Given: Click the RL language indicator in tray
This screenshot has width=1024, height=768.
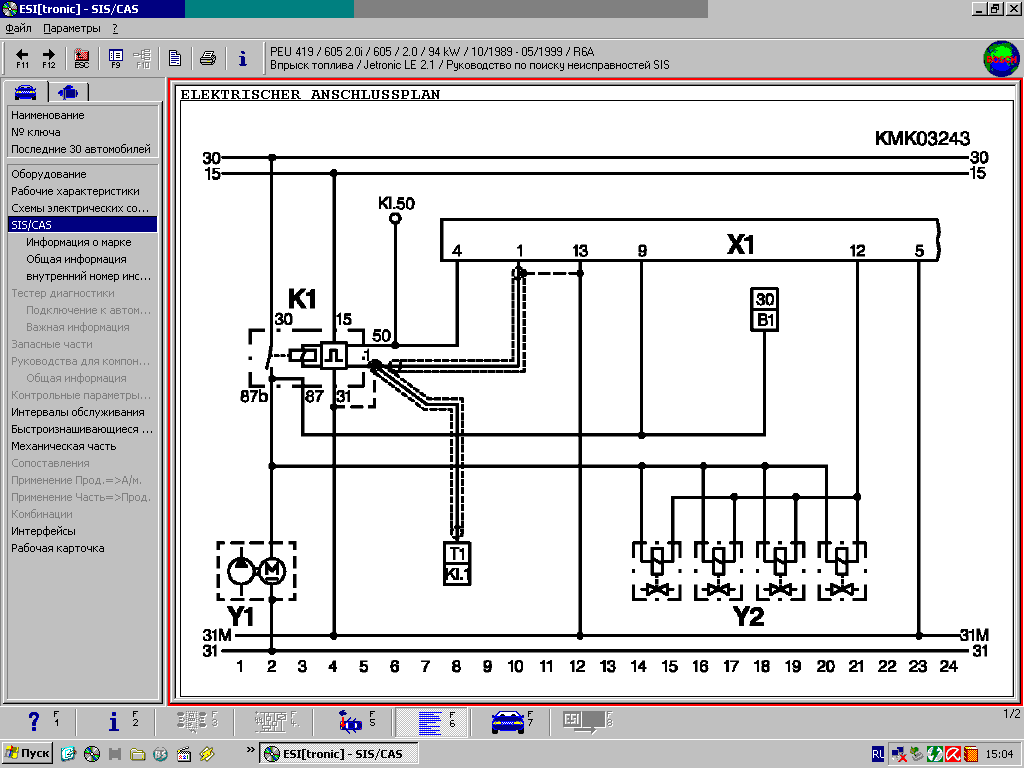Looking at the screenshot, I should pos(878,754).
